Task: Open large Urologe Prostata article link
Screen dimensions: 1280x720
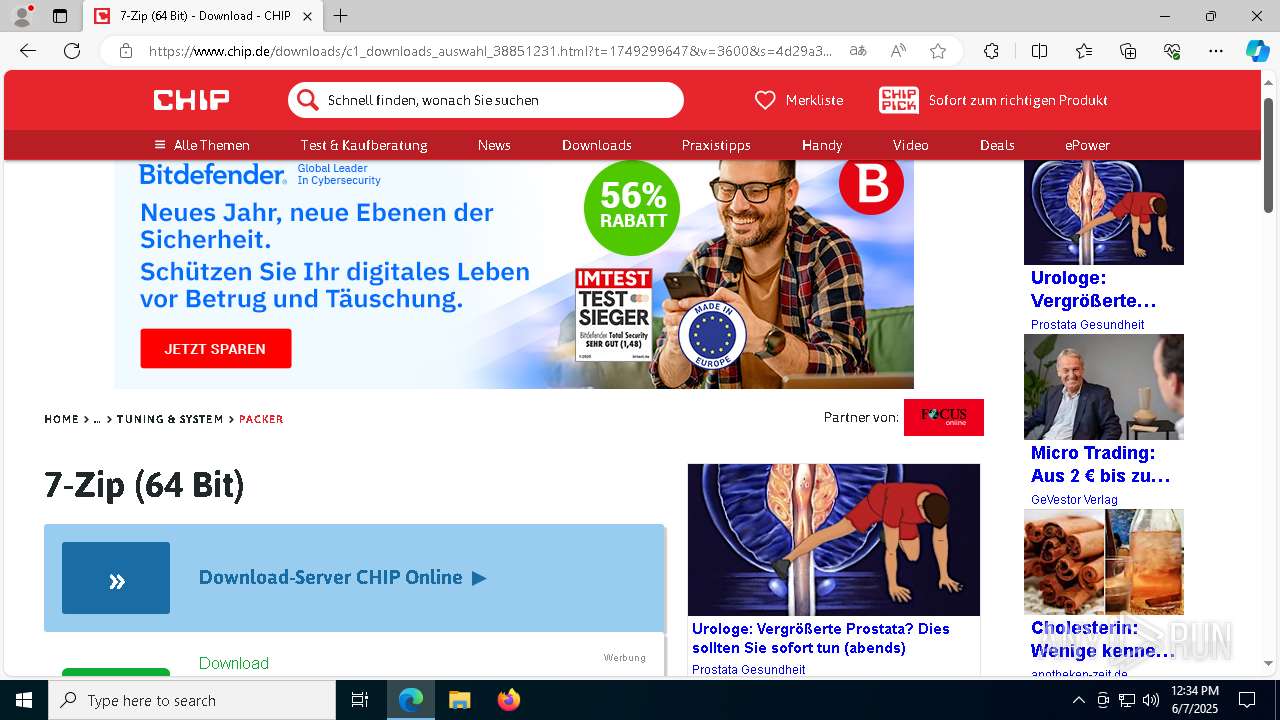Action: 821,638
